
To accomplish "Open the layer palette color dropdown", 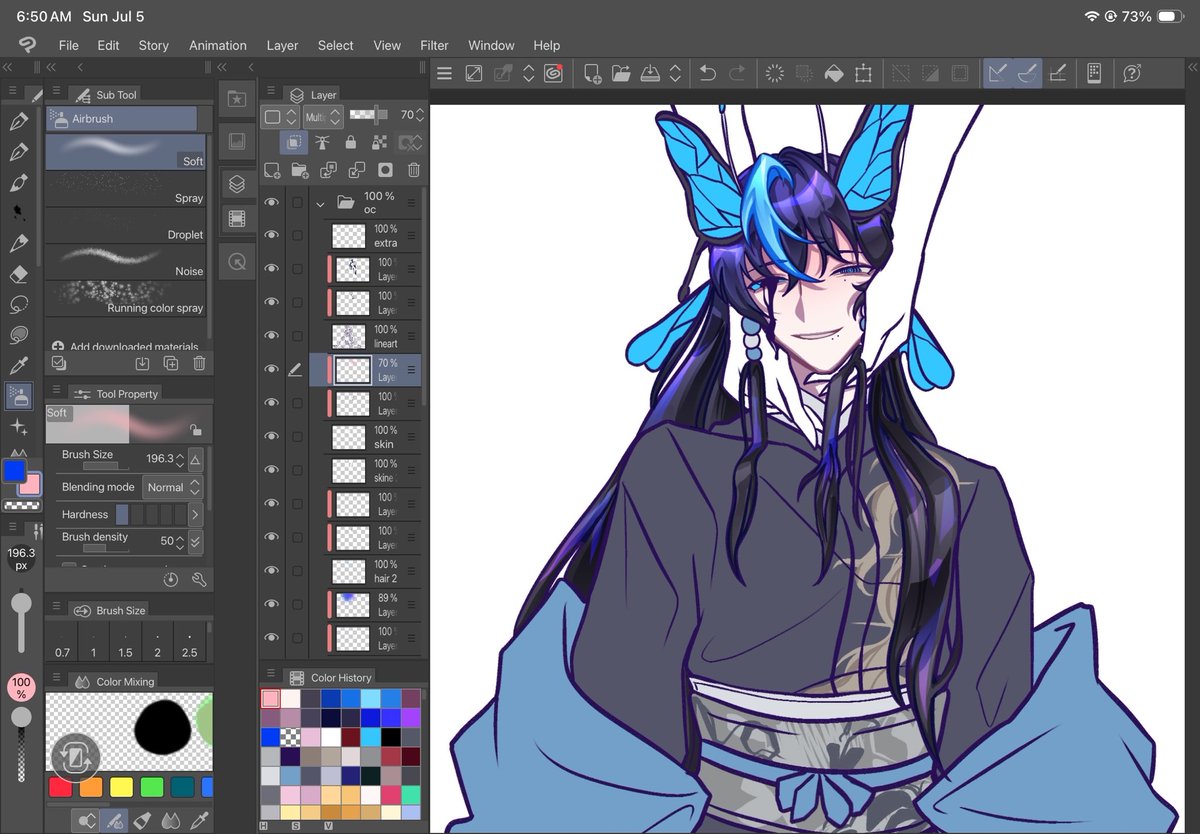I will 280,116.
